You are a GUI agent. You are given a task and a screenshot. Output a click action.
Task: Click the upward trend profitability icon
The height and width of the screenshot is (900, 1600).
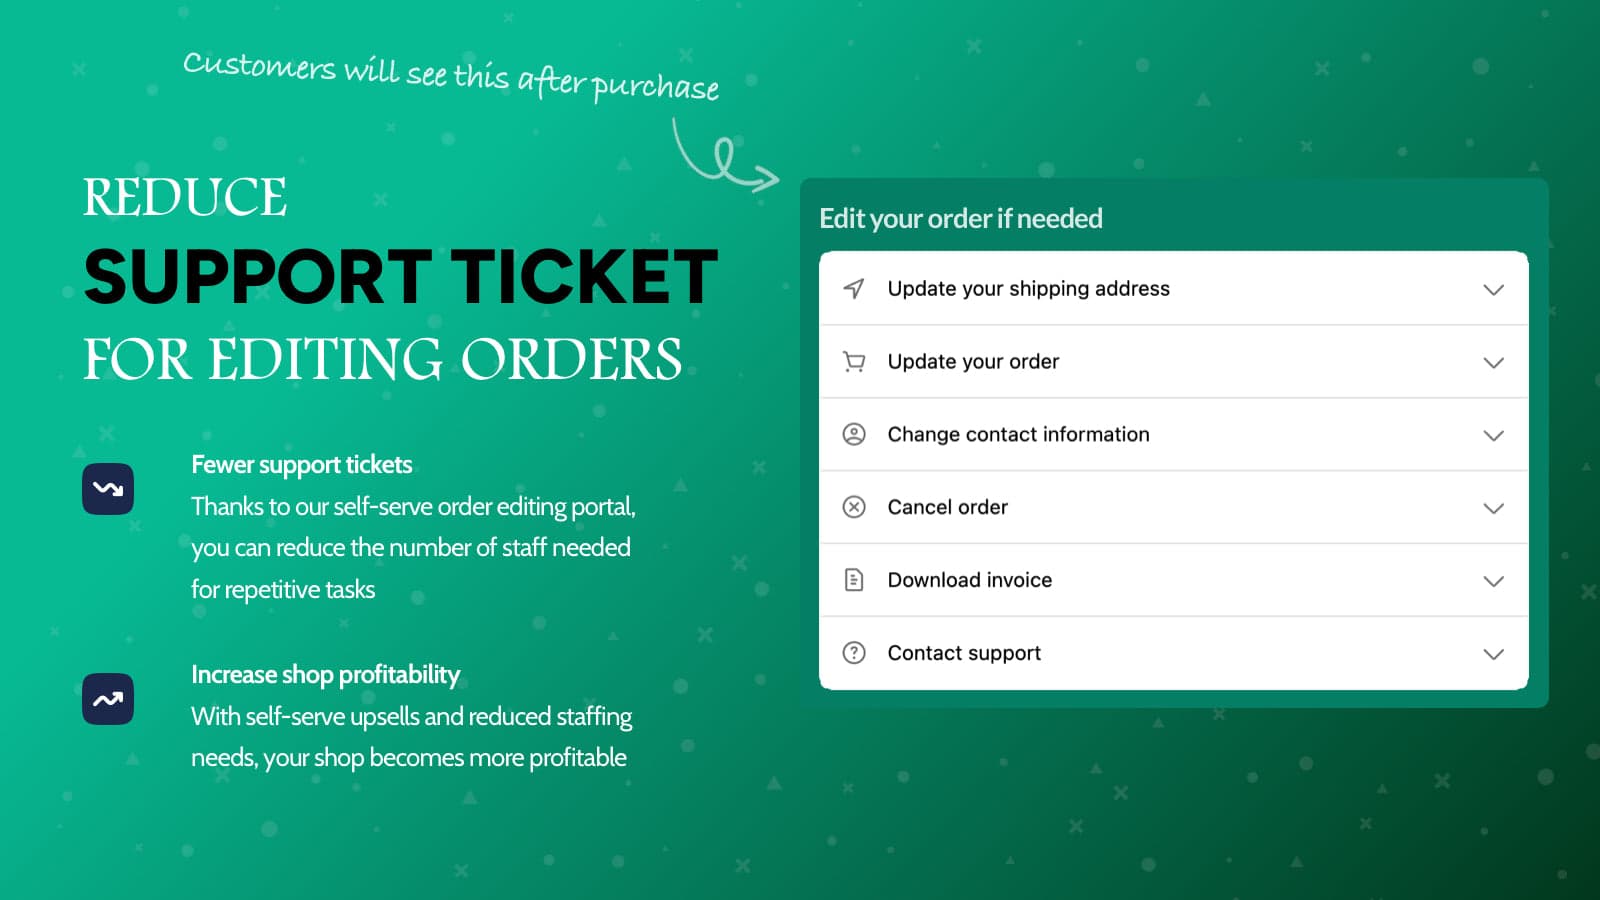coord(108,699)
